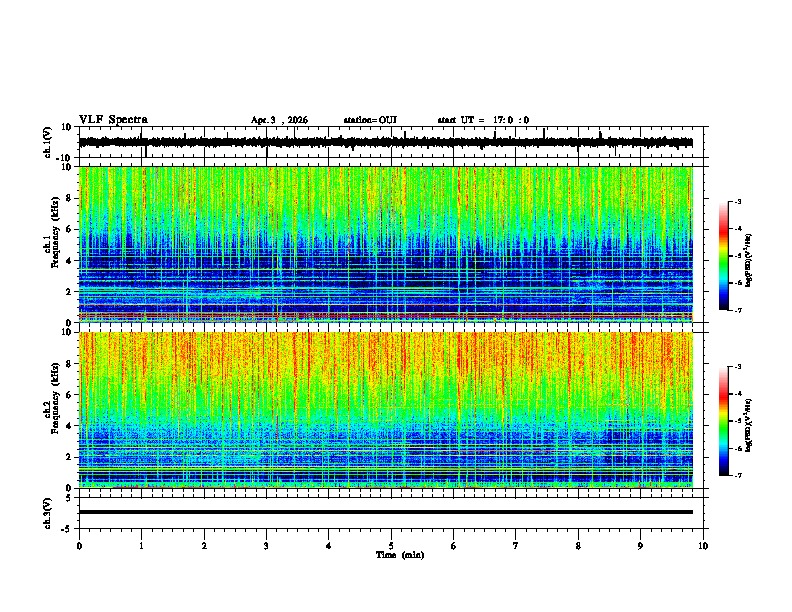Viewport: 792px width, 612px height.
Task: Click time axis tick label "9"
Action: tap(640, 546)
